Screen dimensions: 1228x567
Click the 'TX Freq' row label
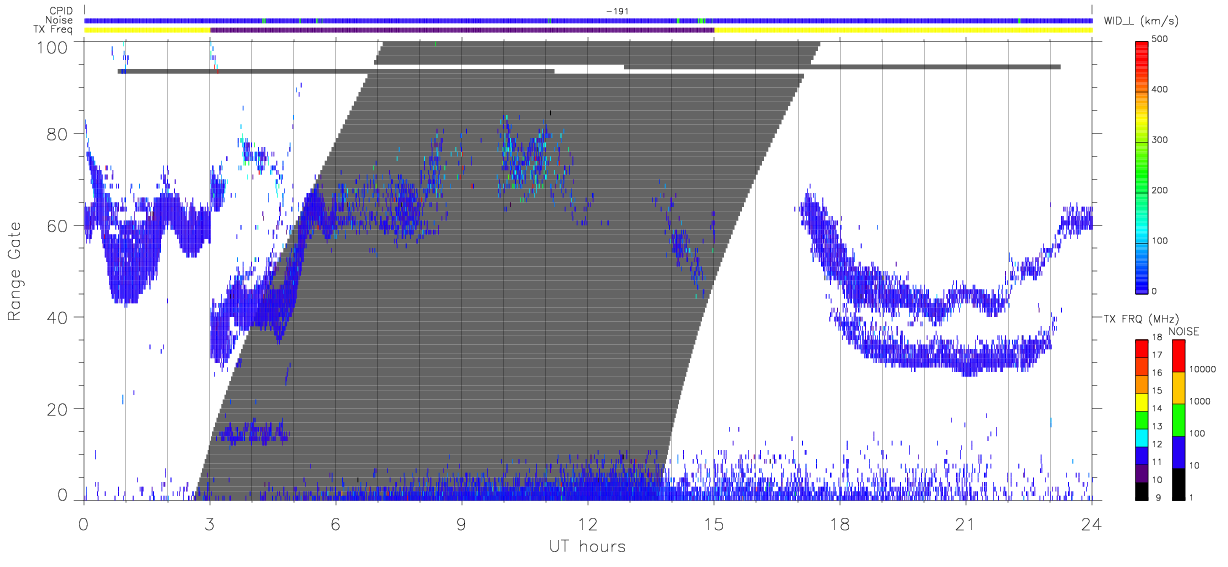tap(55, 30)
